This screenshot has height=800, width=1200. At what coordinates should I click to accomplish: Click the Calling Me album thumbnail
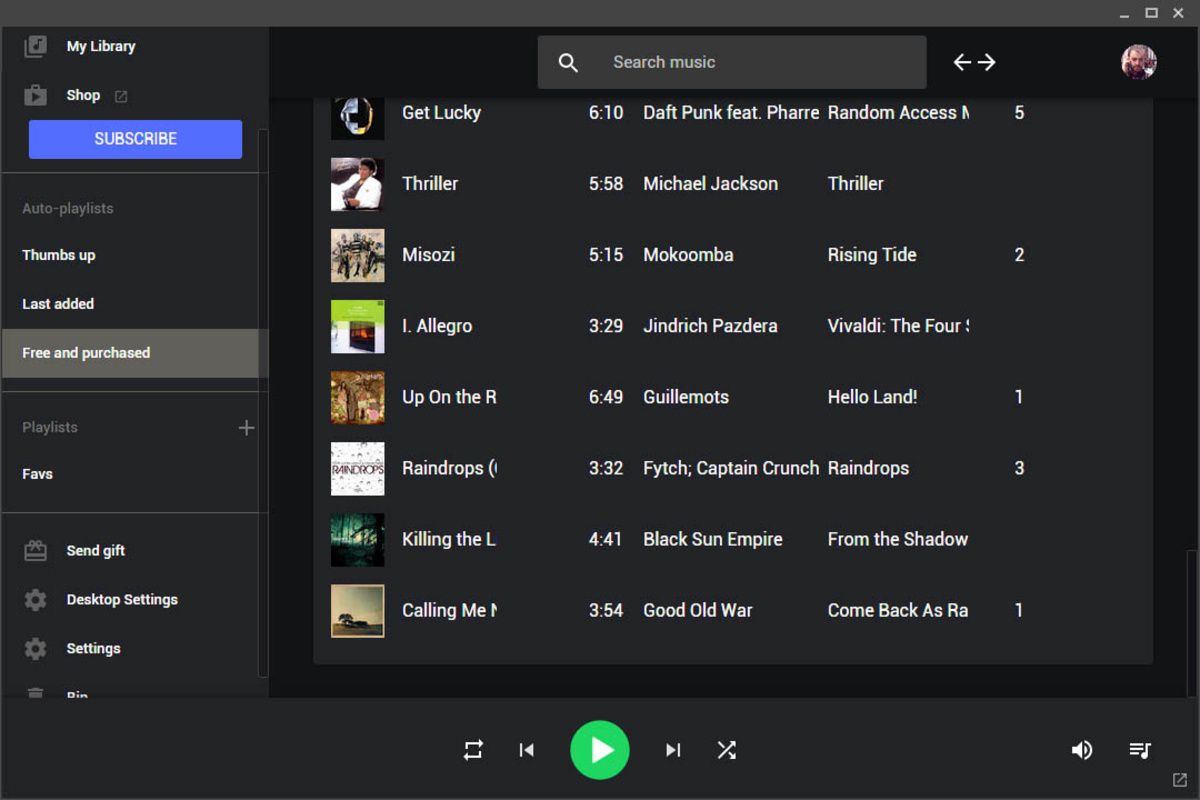pos(358,610)
